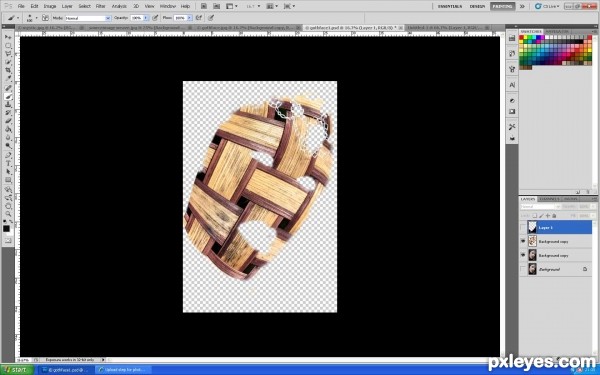Click the Windows Start button
This screenshot has height=375, width=600.
click(x=16, y=370)
